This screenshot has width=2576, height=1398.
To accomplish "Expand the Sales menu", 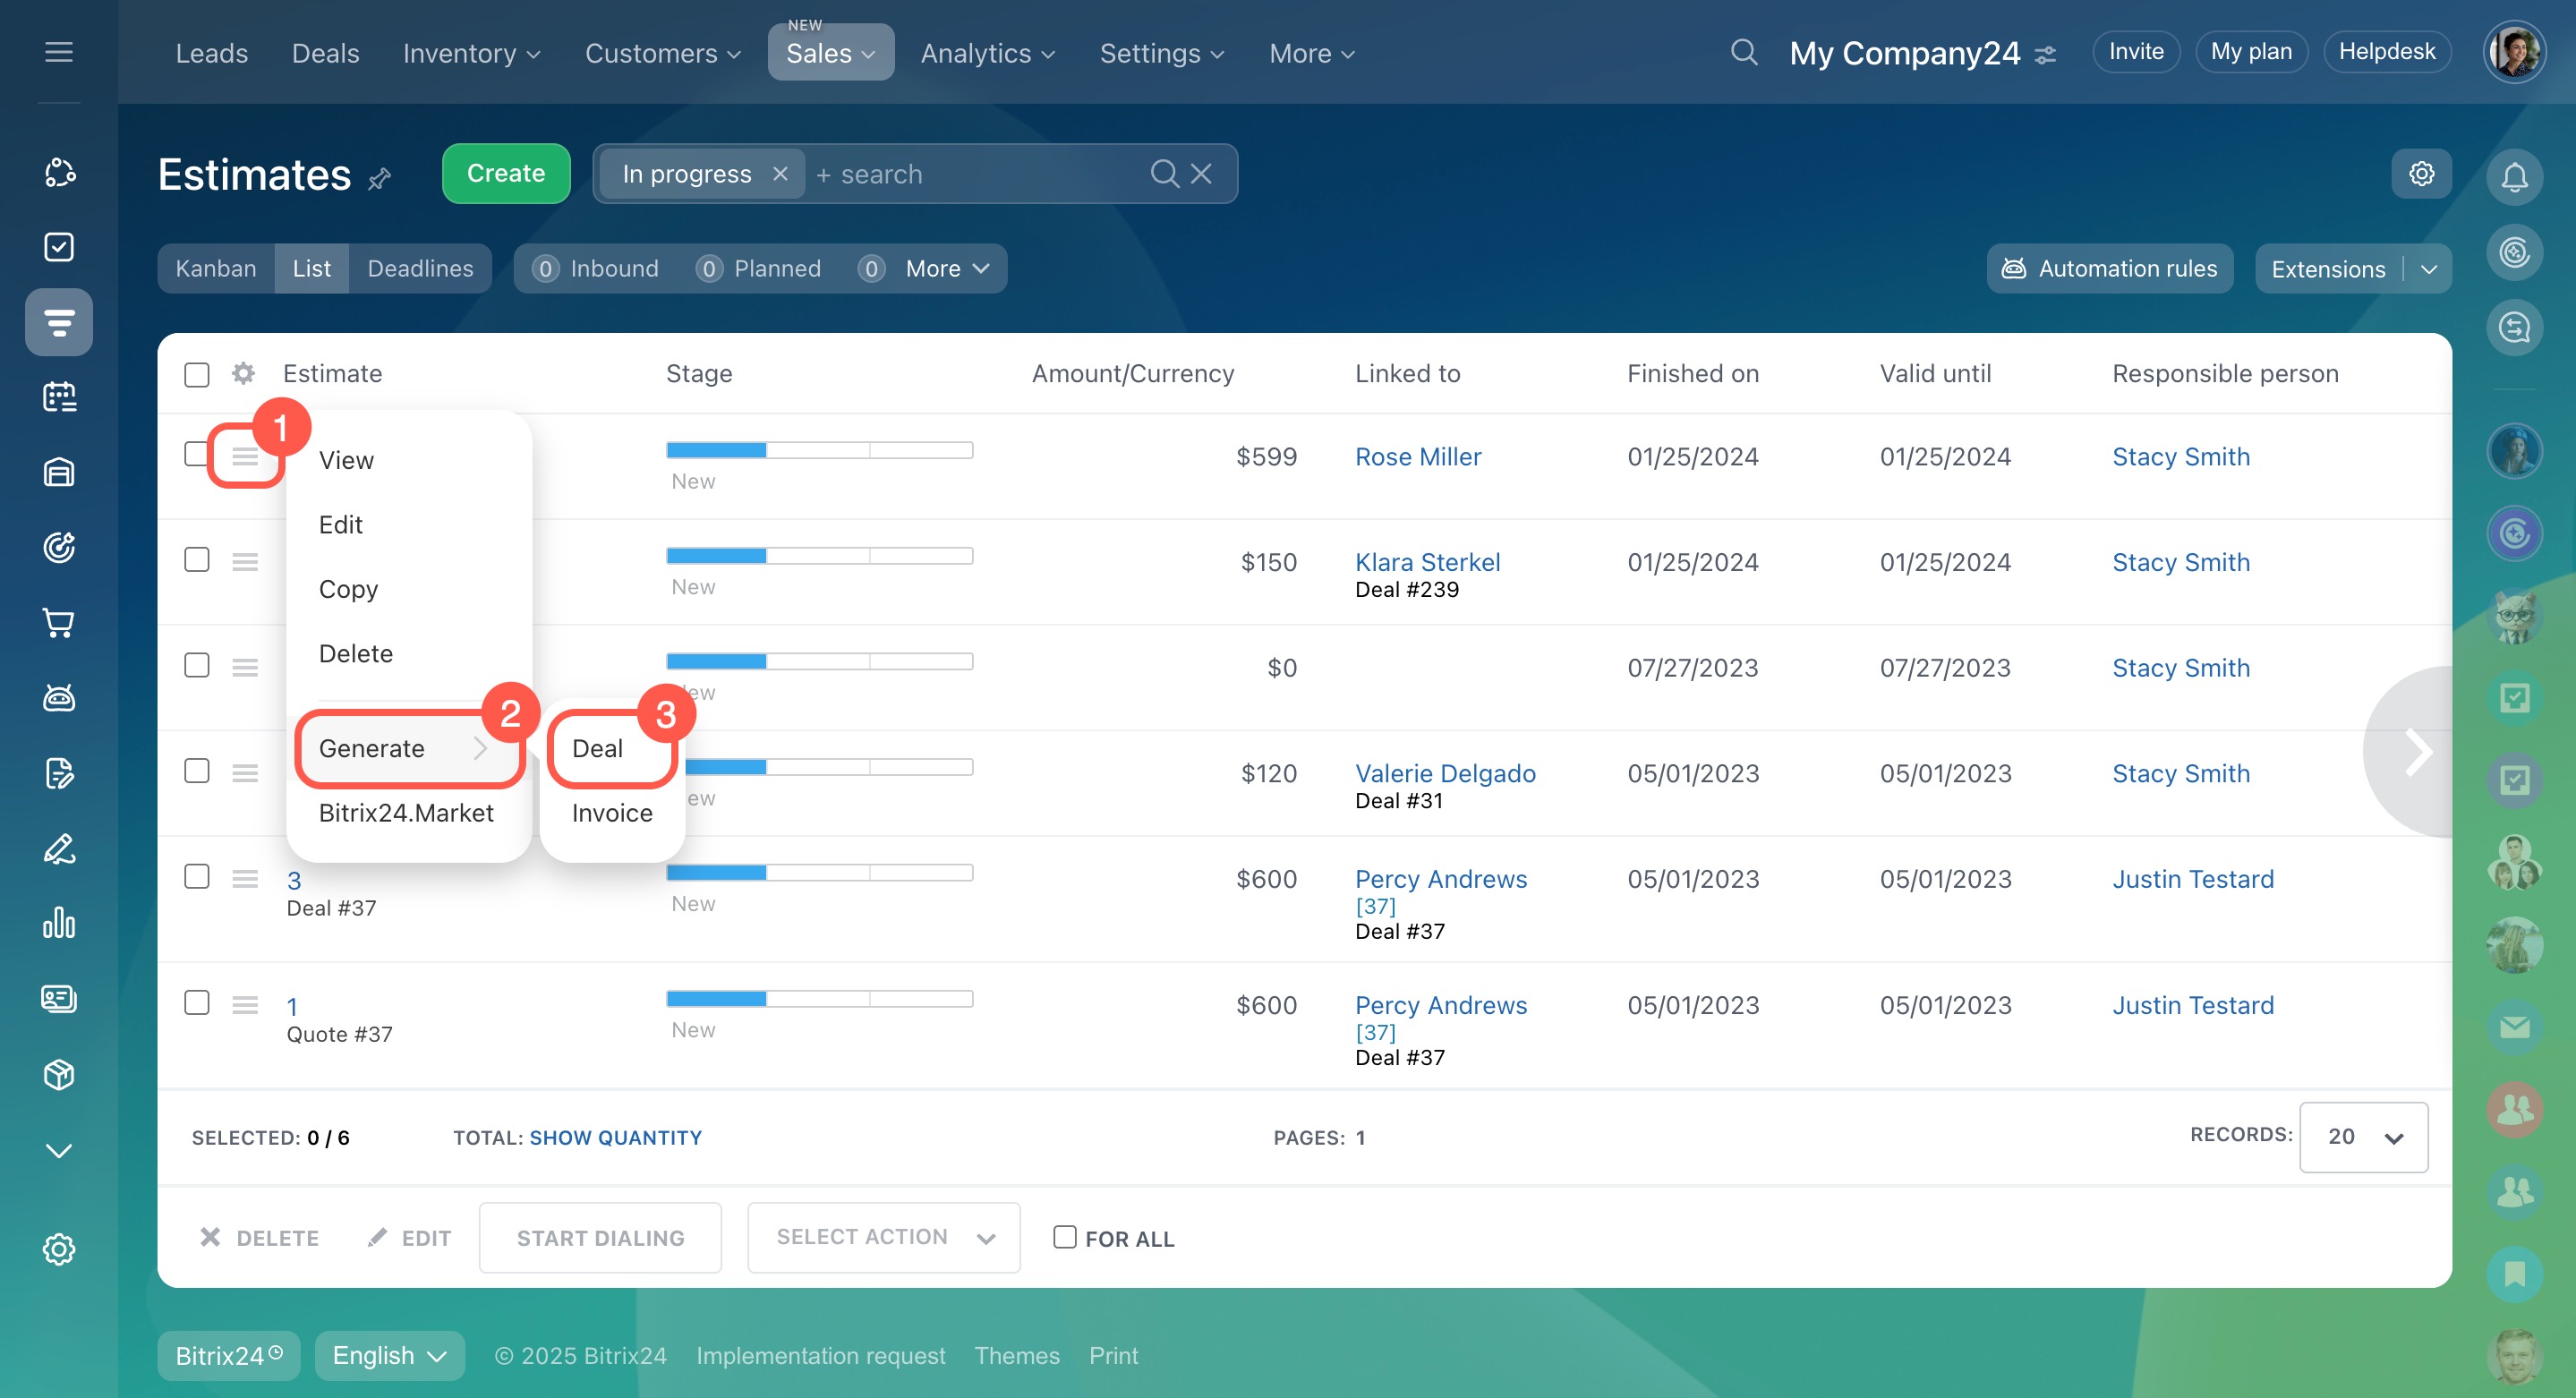I will point(830,53).
